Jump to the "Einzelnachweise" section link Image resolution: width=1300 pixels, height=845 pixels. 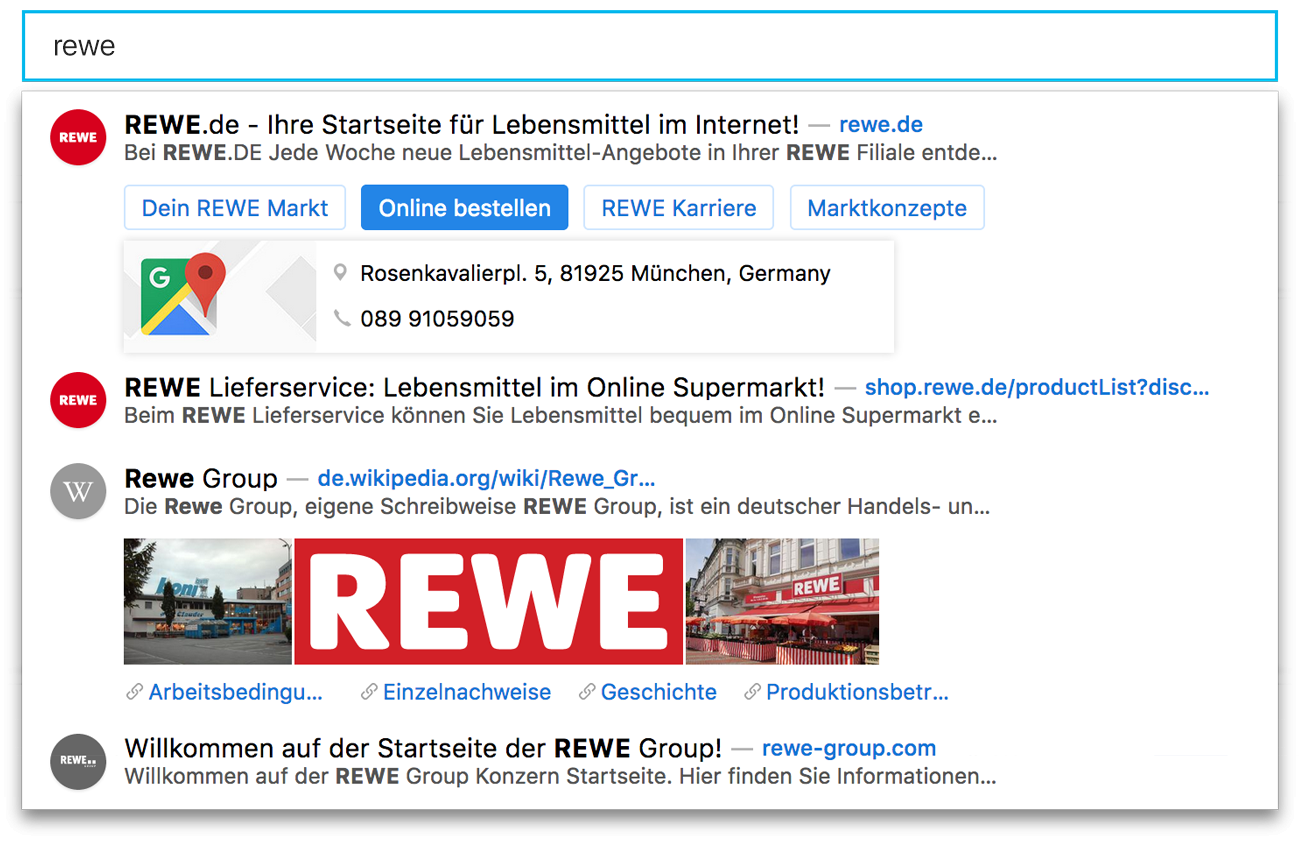pos(467,692)
